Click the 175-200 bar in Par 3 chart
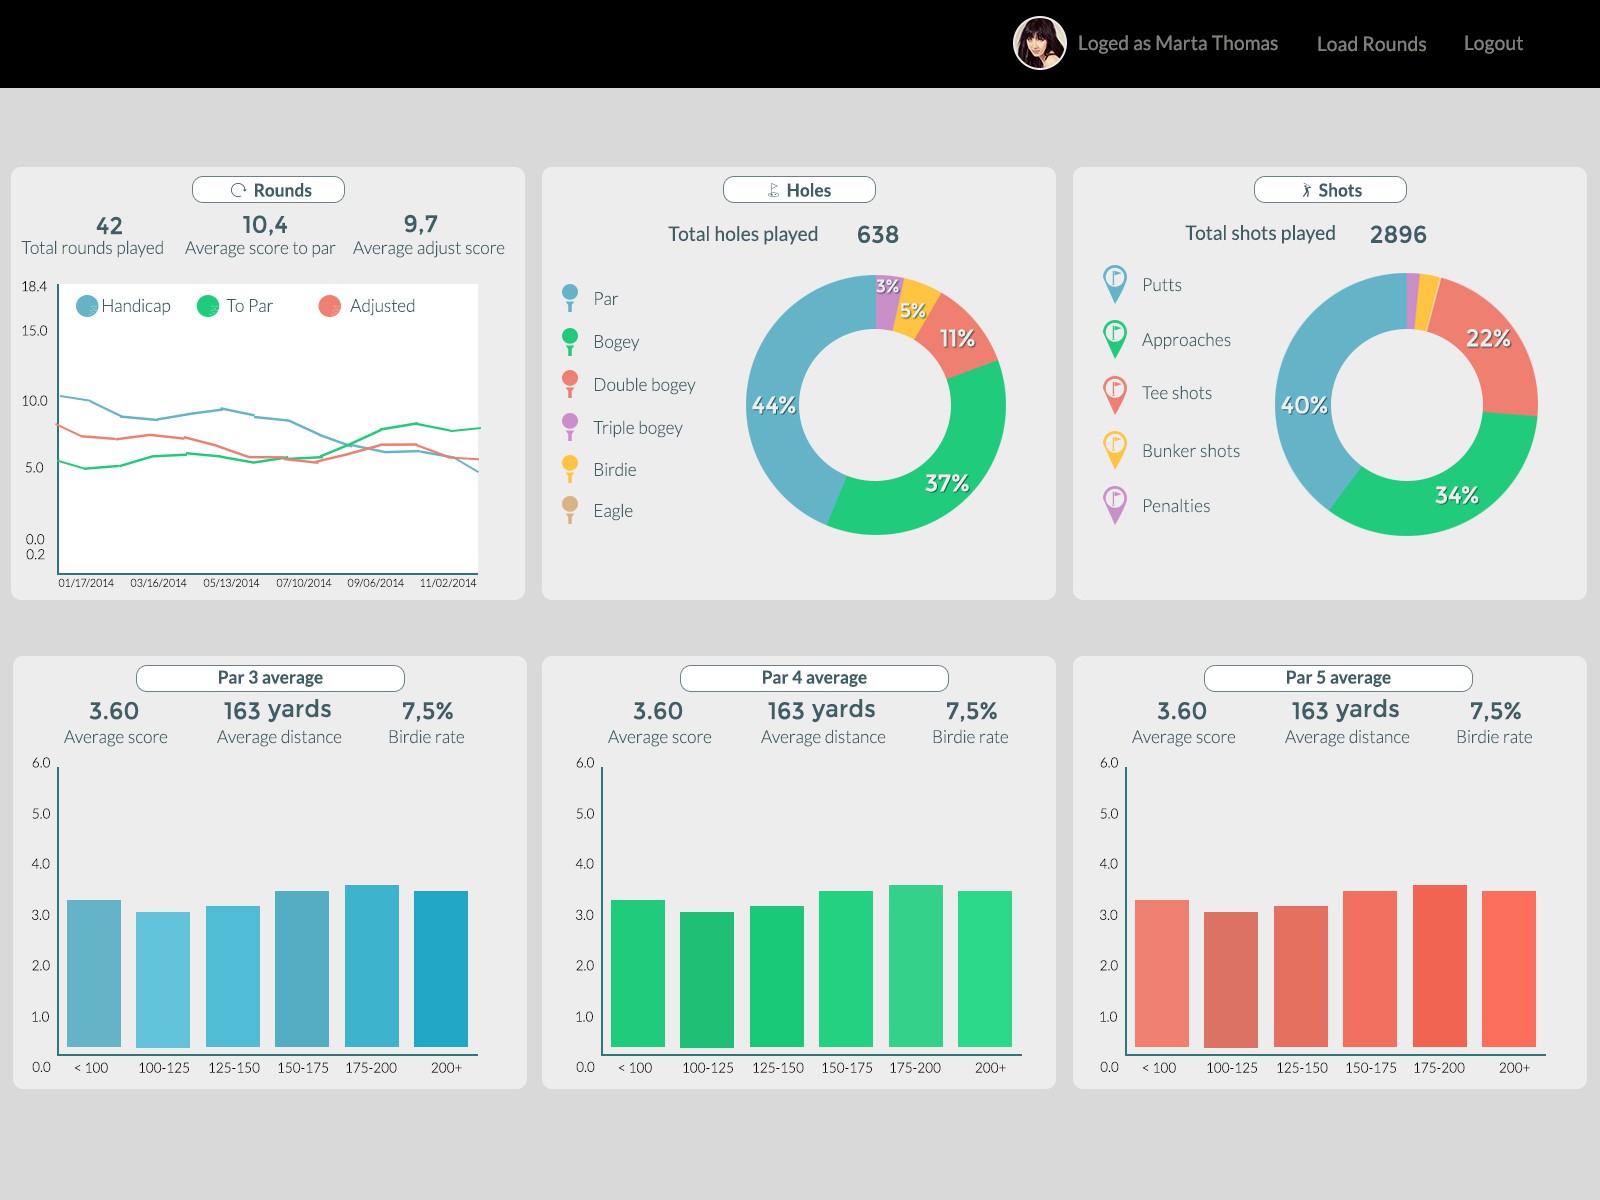 (371, 965)
